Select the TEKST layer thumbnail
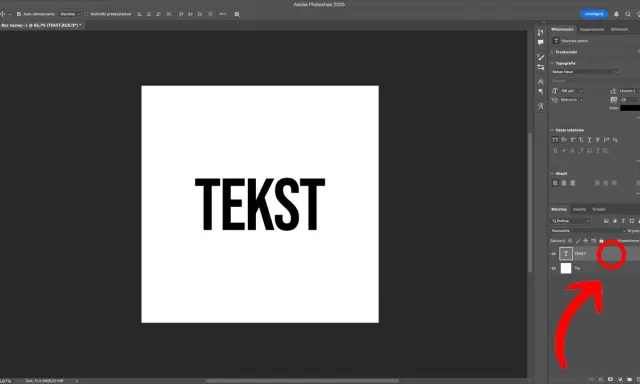This screenshot has width=640, height=384. (x=566, y=254)
